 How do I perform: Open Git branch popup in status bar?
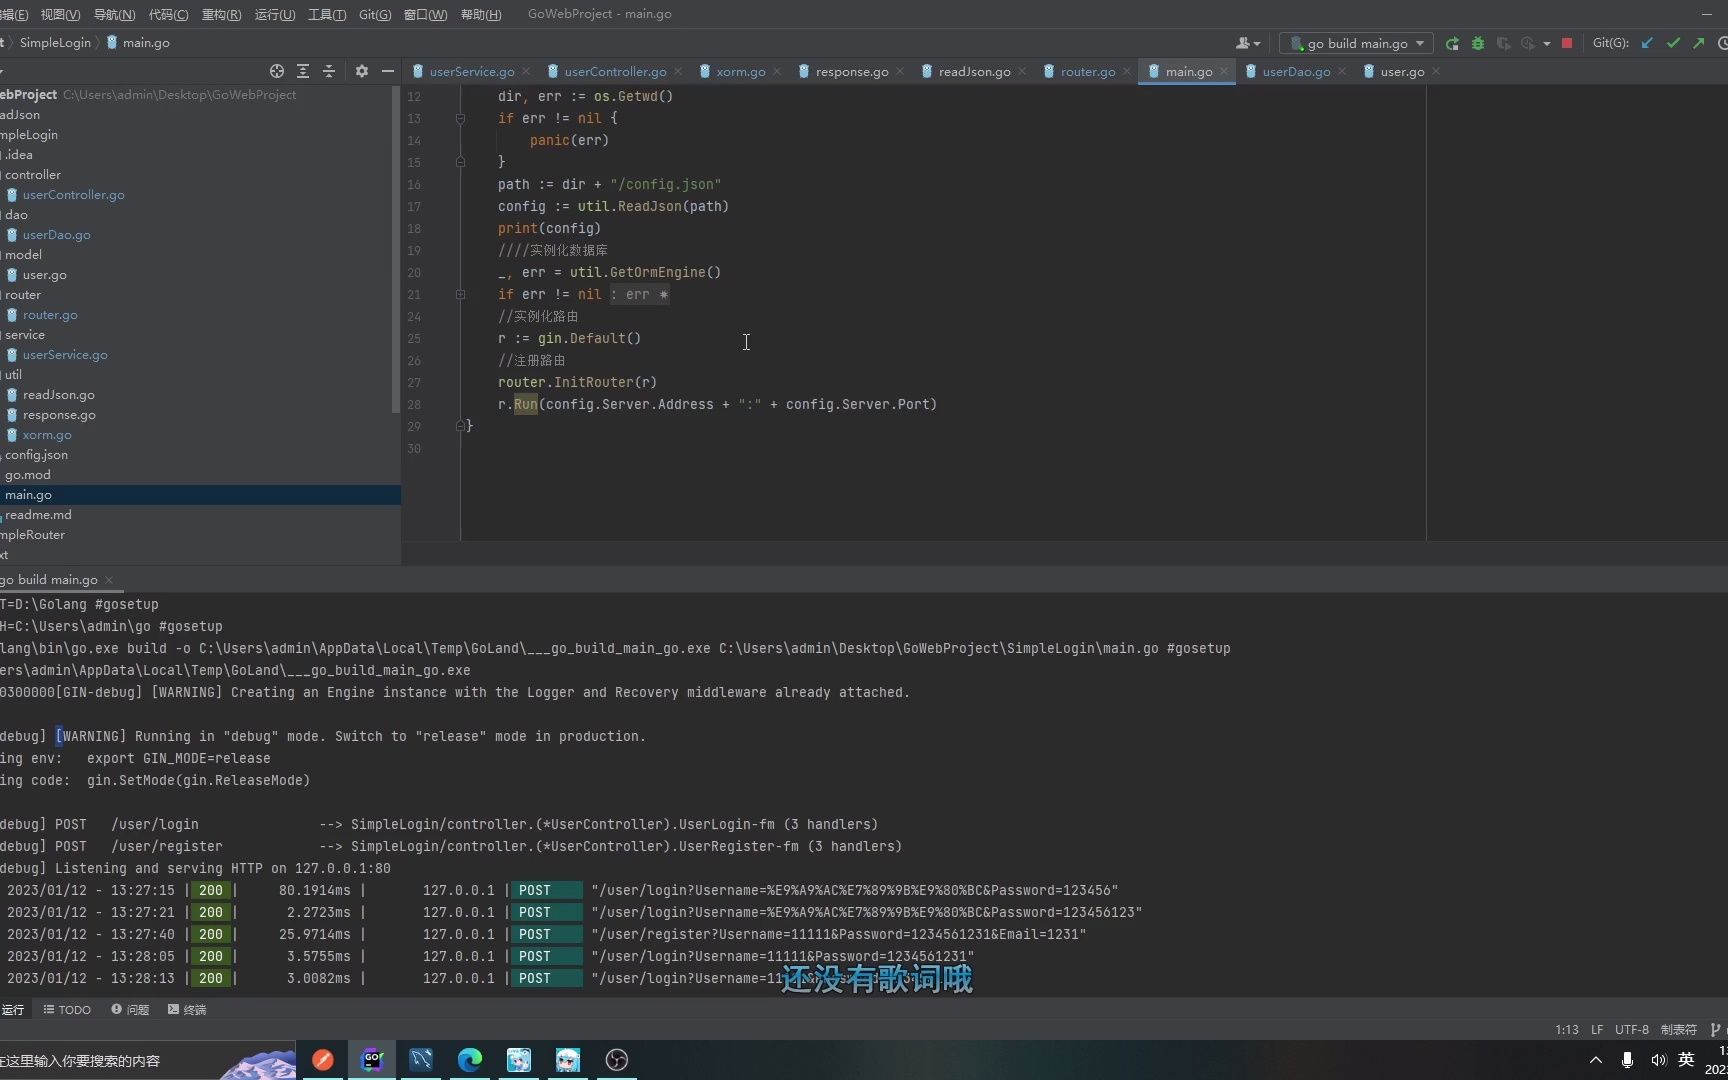[x=1717, y=1029]
